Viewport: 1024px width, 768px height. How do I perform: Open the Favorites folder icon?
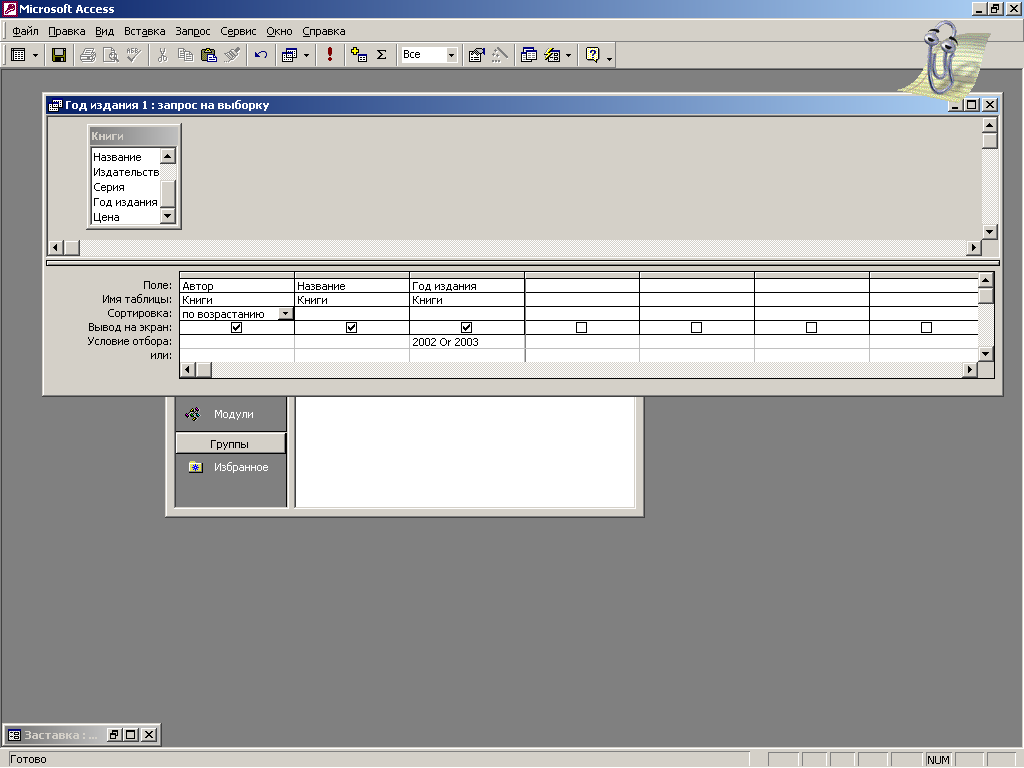tap(195, 467)
